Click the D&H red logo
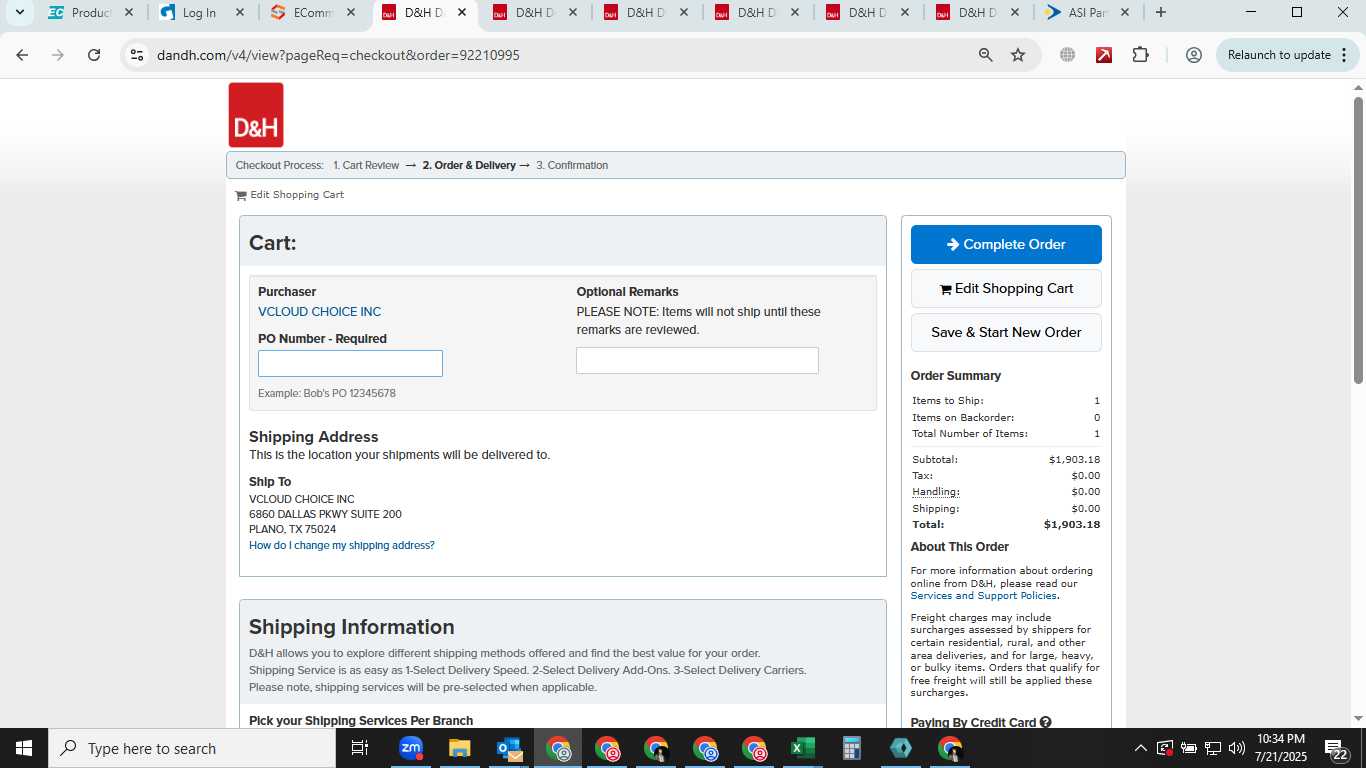The height and width of the screenshot is (768, 1366). [256, 115]
